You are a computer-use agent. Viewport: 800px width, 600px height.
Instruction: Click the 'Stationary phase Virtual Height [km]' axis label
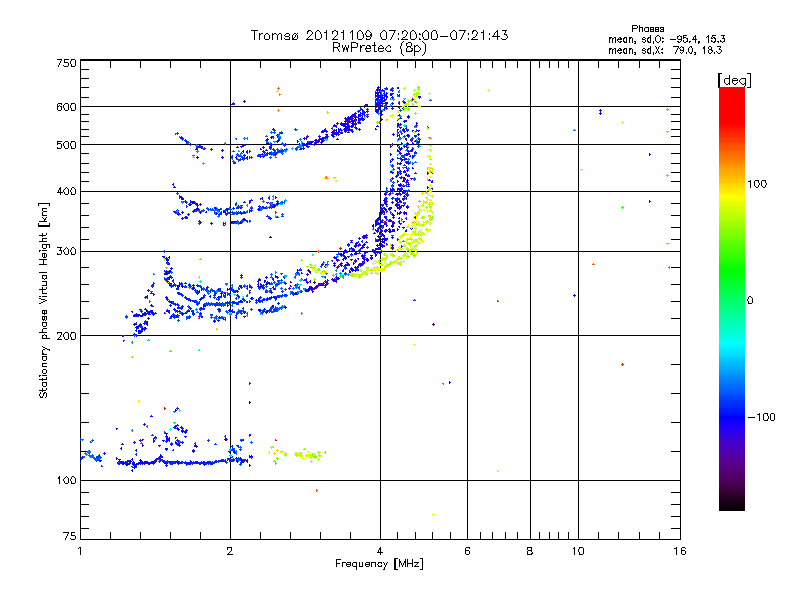tap(44, 301)
